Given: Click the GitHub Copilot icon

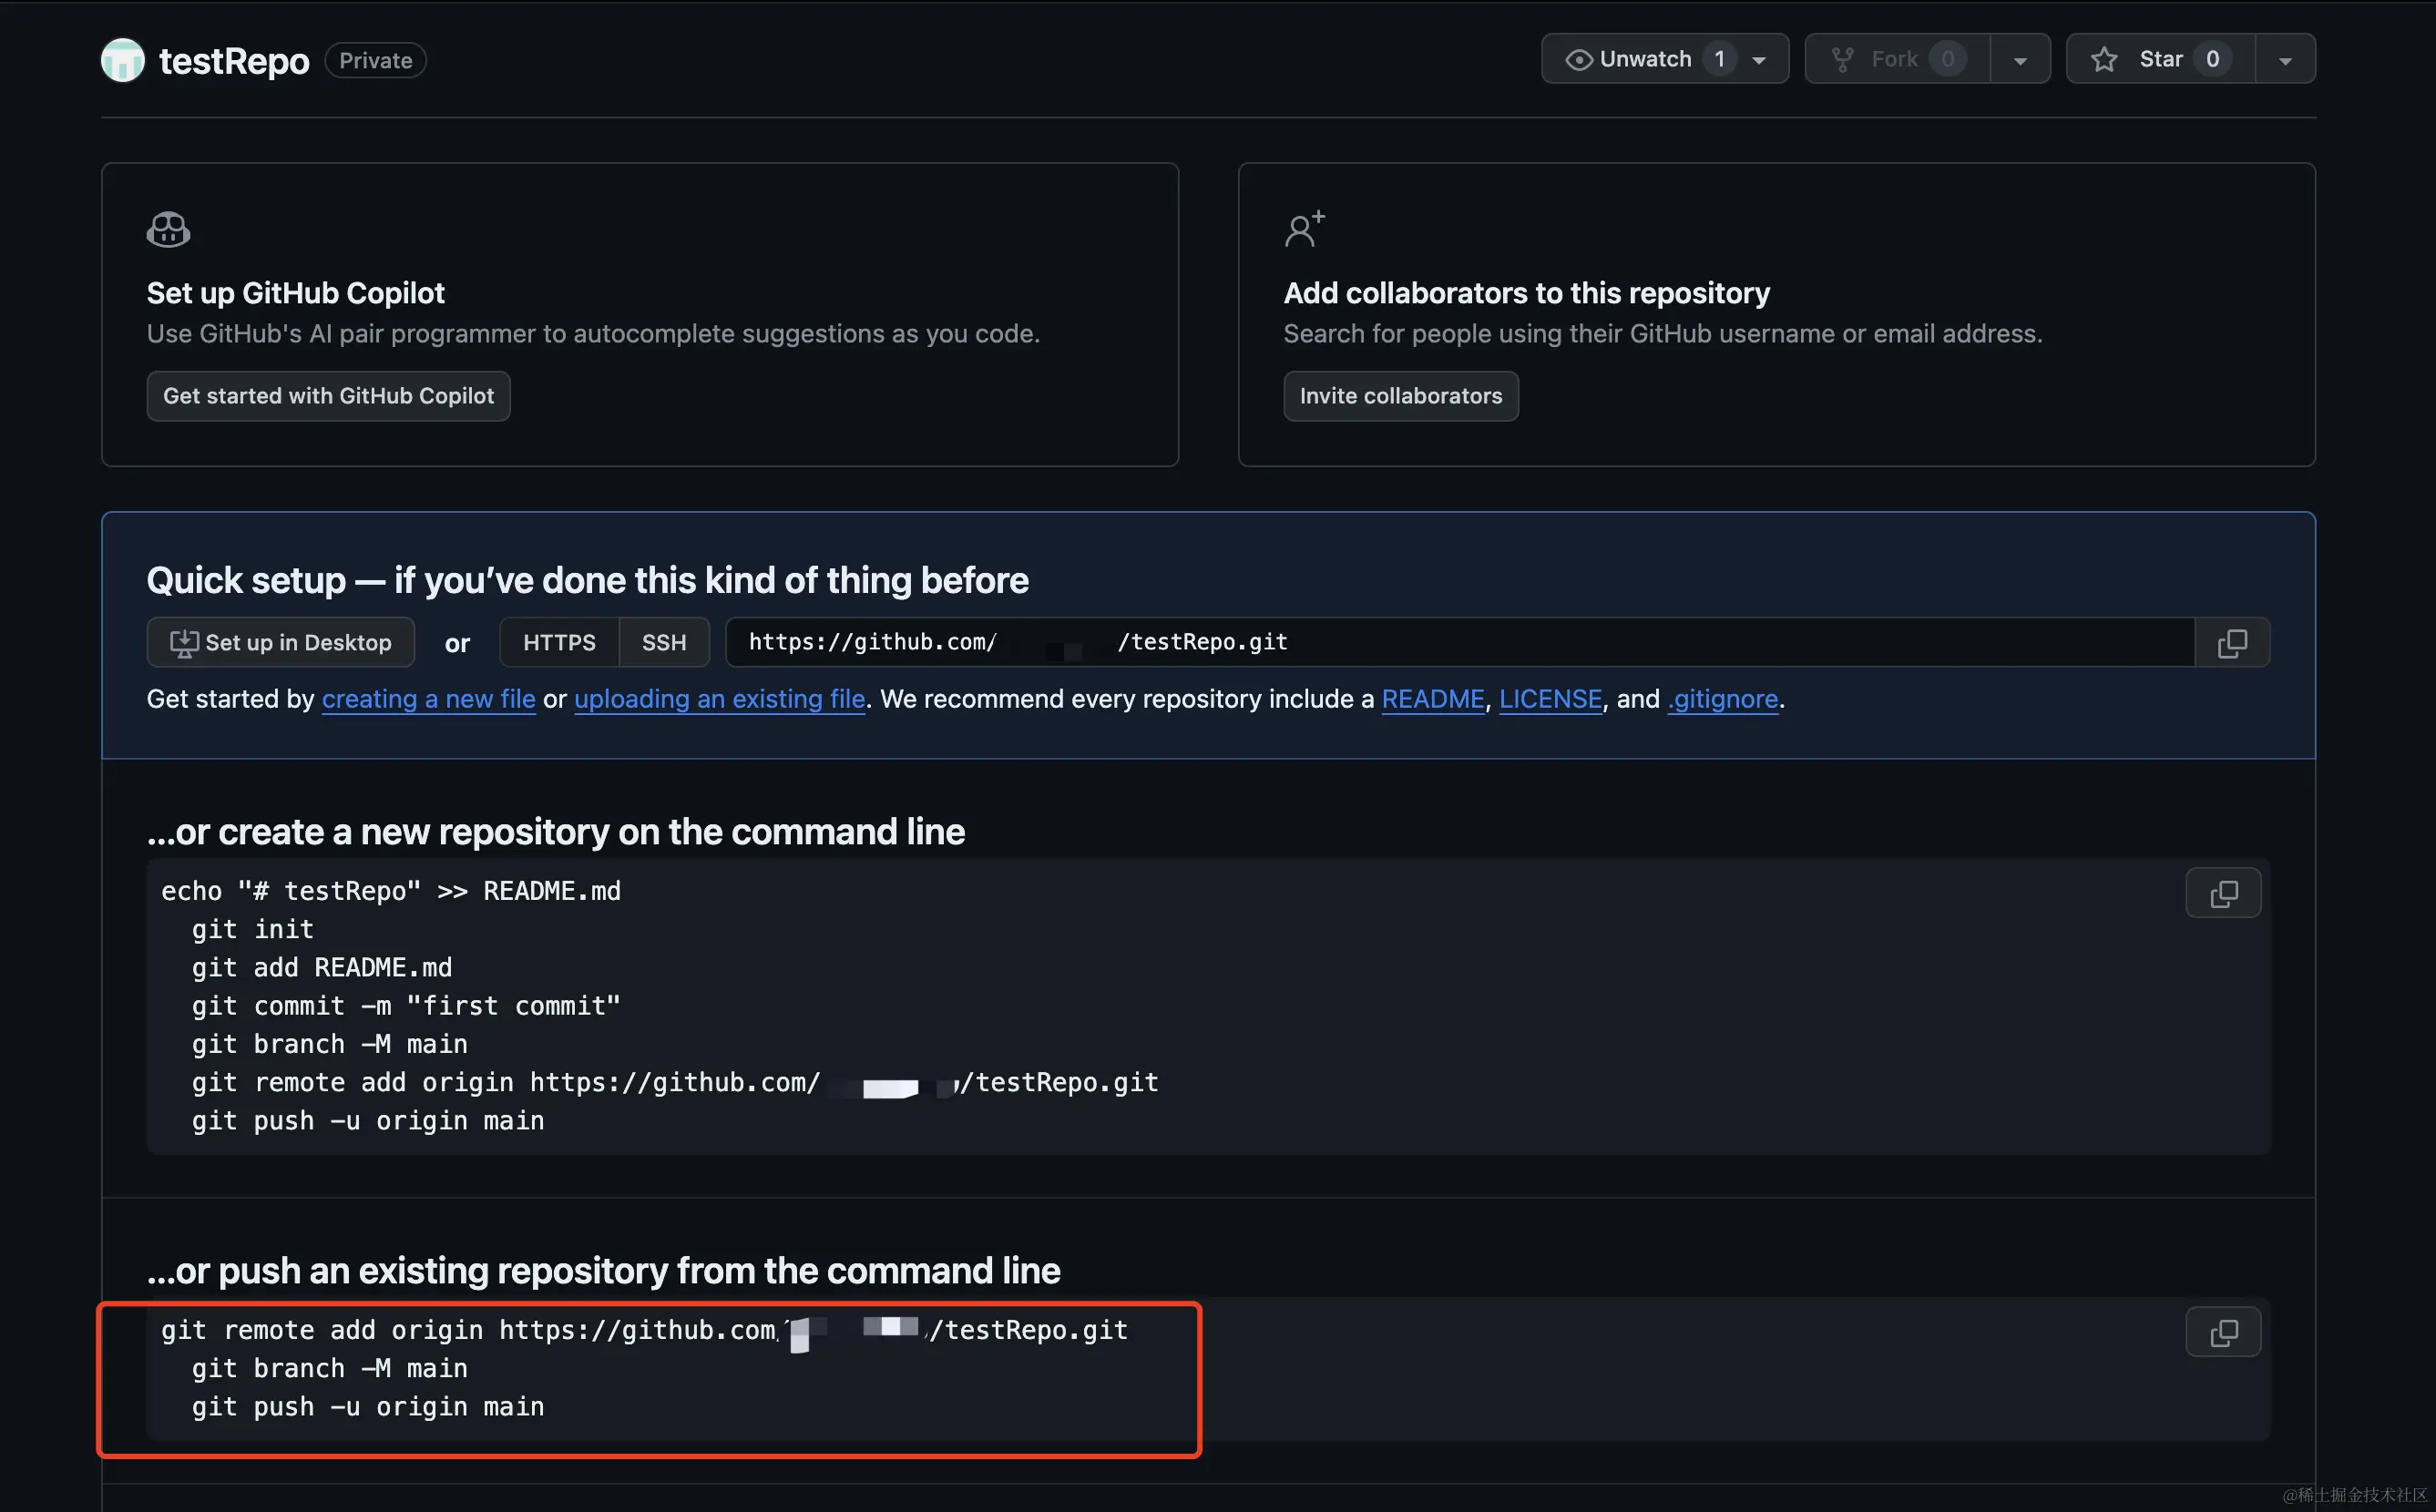Looking at the screenshot, I should [x=168, y=230].
